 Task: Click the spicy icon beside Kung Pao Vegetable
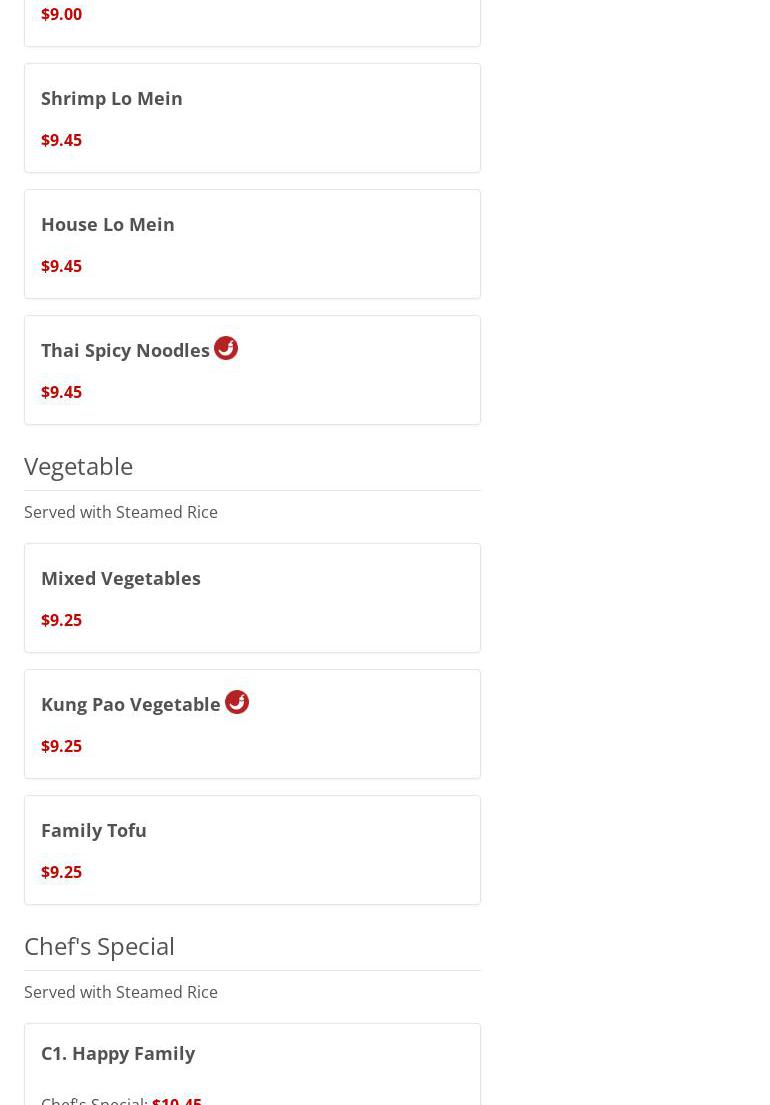point(237,702)
